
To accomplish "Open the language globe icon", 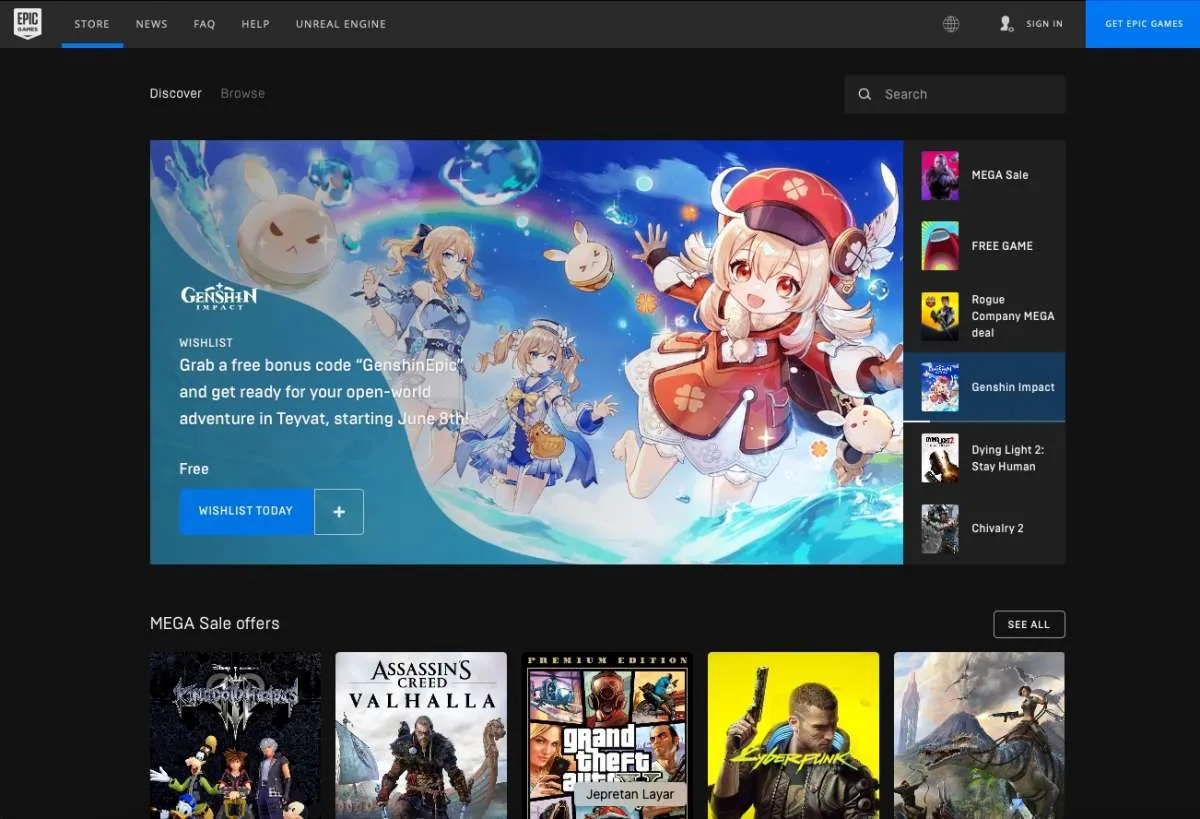I will [x=951, y=24].
